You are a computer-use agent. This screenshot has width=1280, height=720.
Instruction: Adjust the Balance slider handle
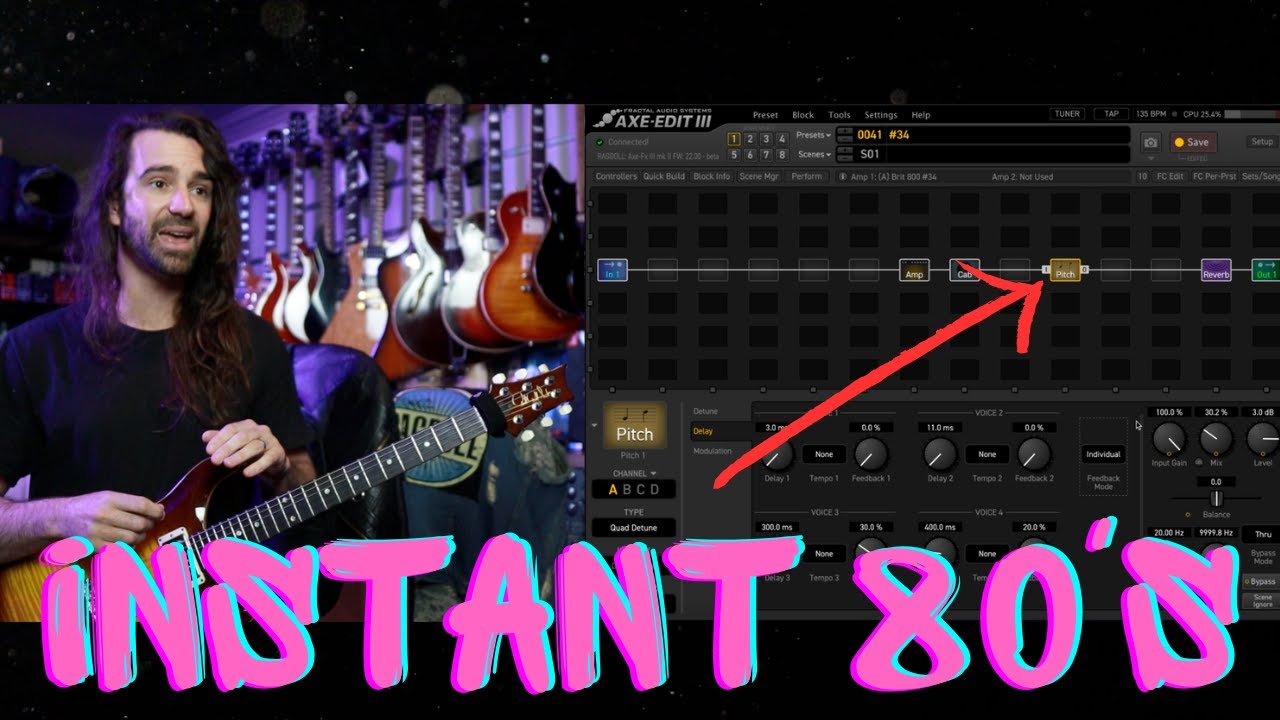coord(1216,498)
